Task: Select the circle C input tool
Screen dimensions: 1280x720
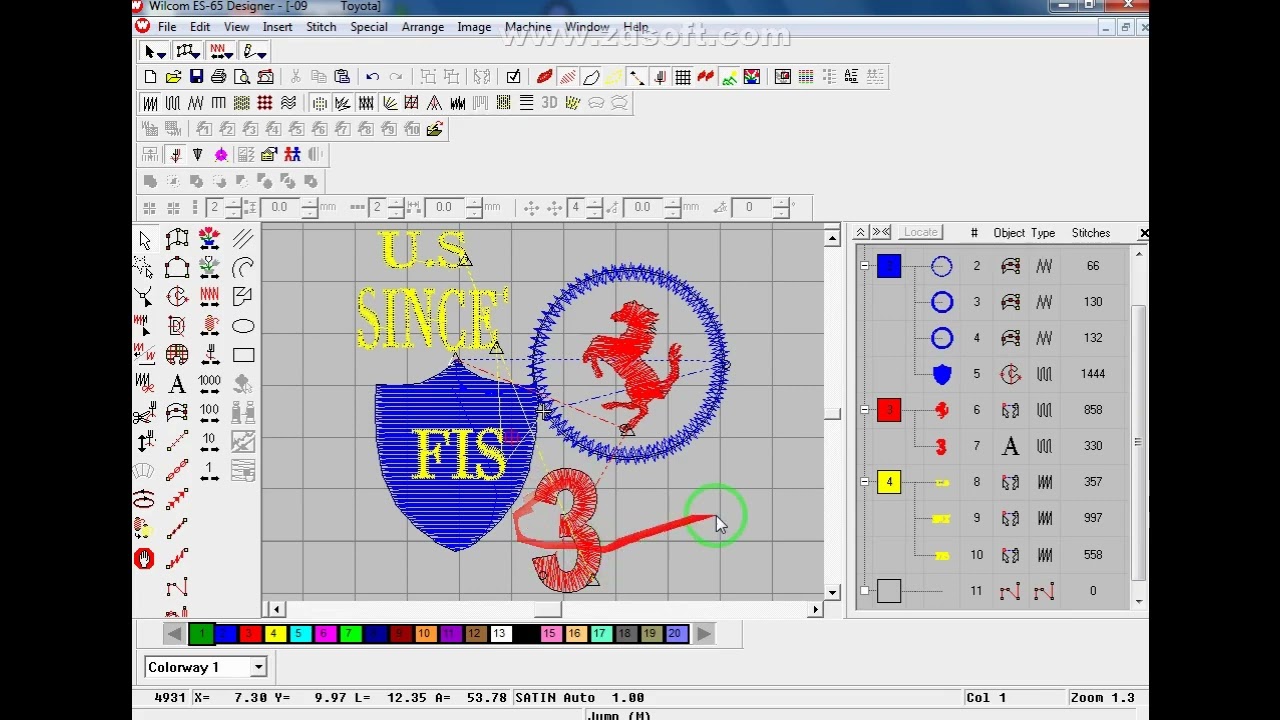Action: tap(177, 297)
